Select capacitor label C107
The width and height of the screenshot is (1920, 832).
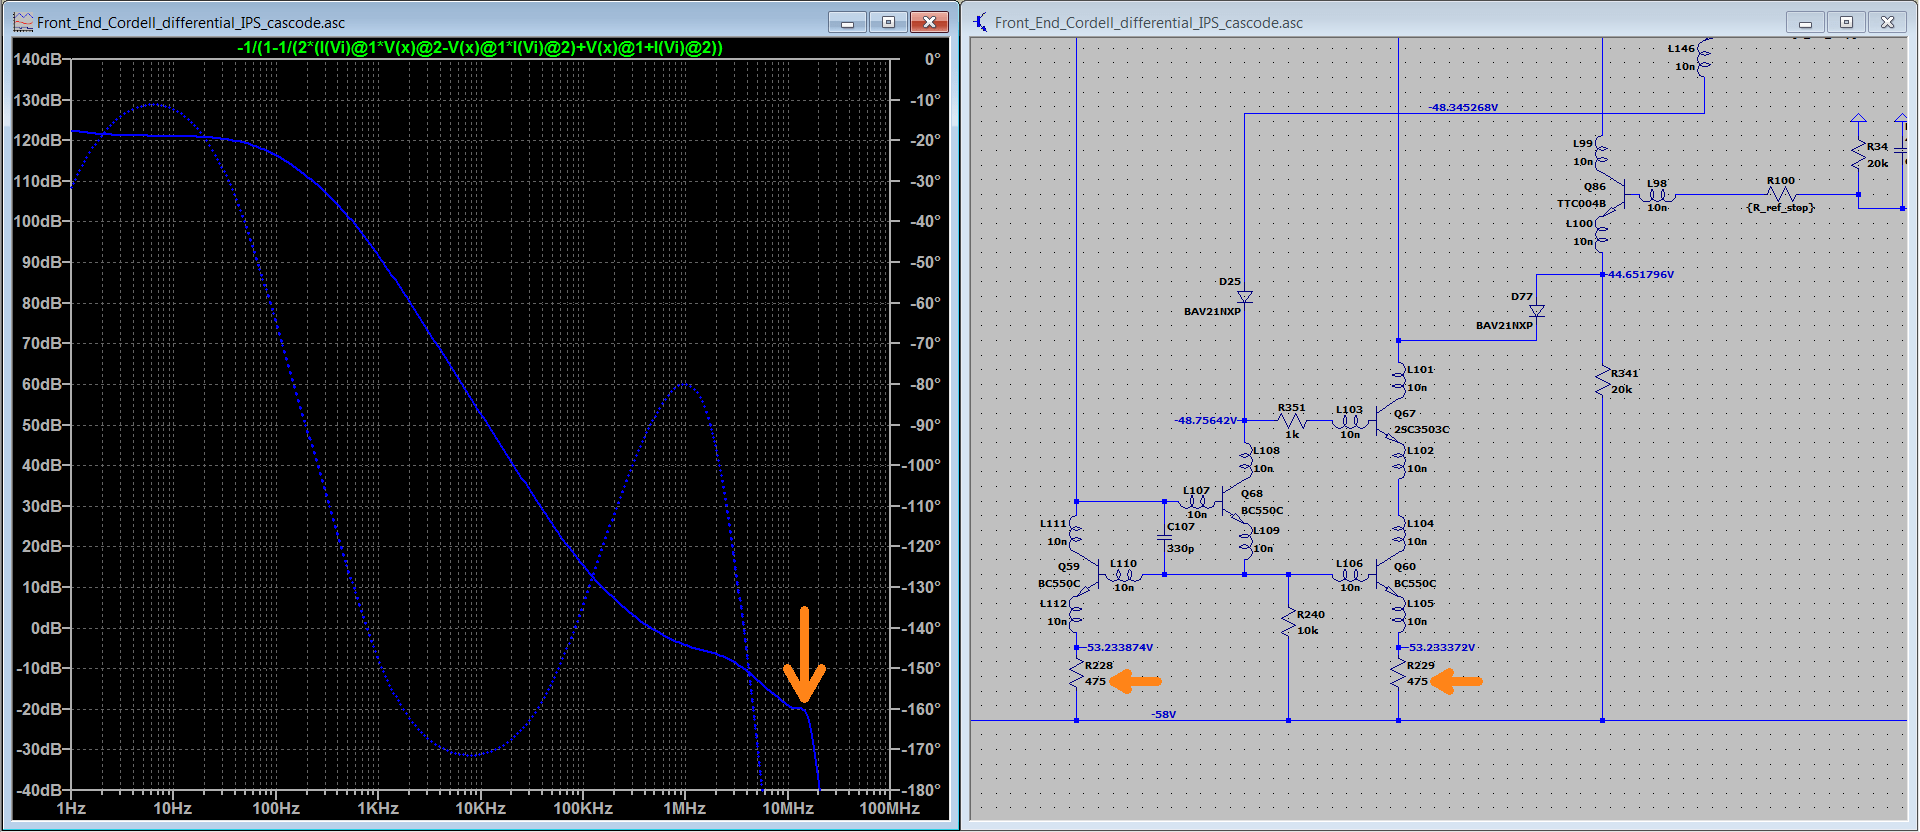pyautogui.click(x=1181, y=526)
